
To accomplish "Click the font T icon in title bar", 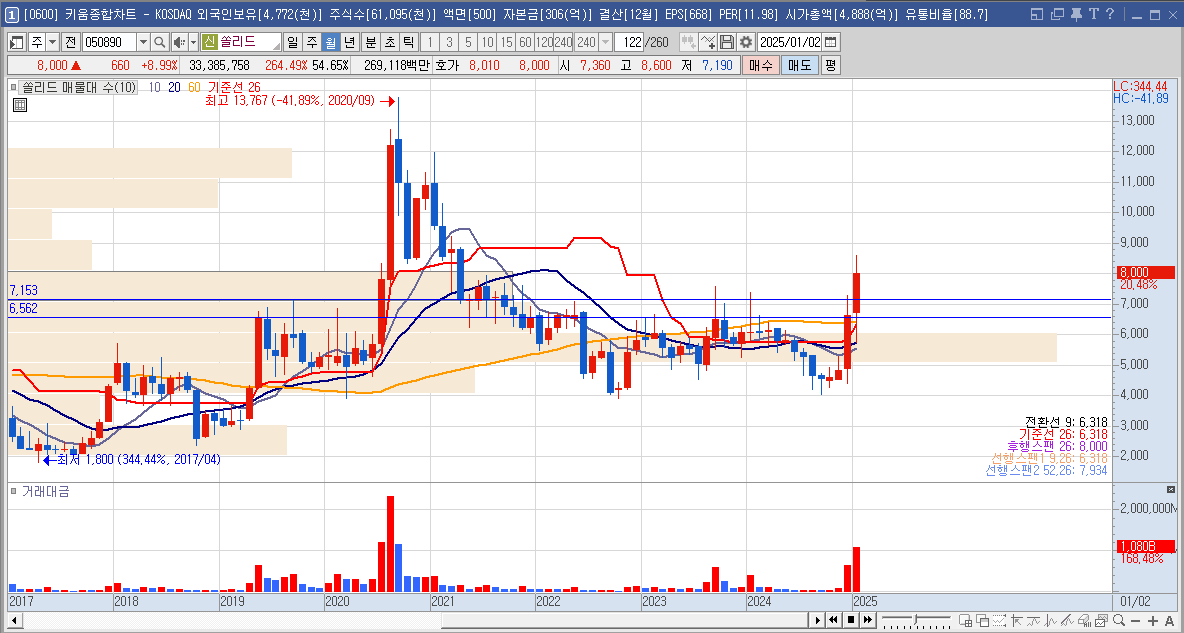I will (1093, 14).
